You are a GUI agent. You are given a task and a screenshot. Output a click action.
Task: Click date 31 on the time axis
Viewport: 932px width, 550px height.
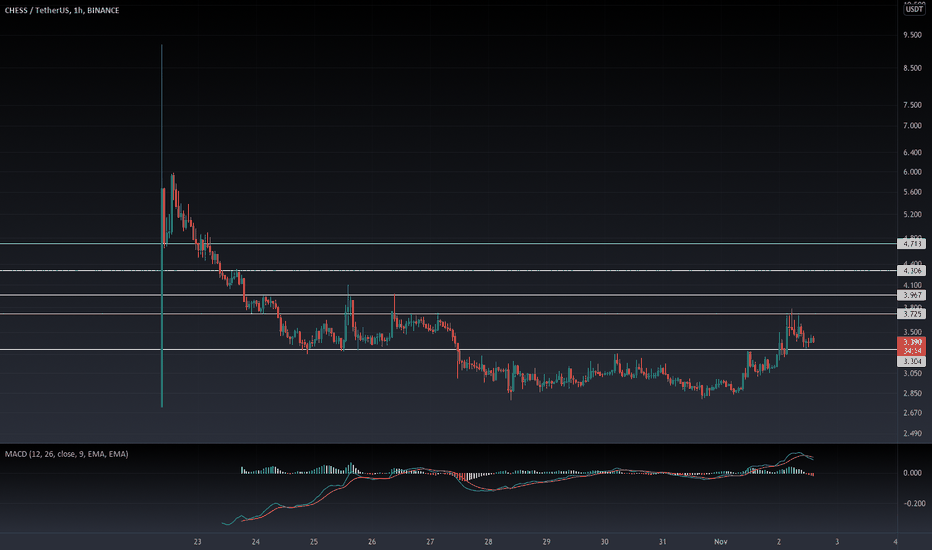pyautogui.click(x=662, y=542)
